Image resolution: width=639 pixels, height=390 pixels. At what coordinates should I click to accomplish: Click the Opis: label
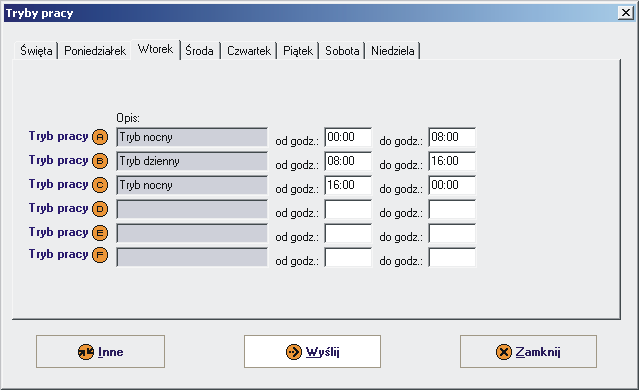pos(128,118)
